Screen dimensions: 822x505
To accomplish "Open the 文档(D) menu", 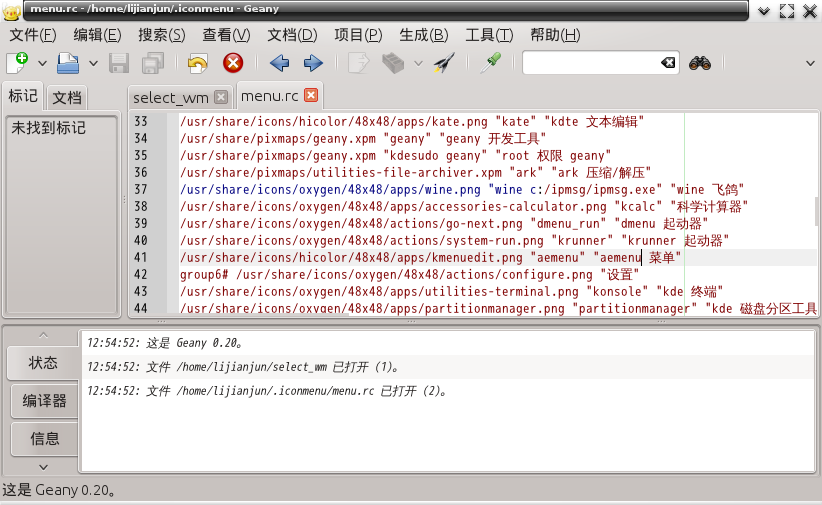I will tap(293, 35).
